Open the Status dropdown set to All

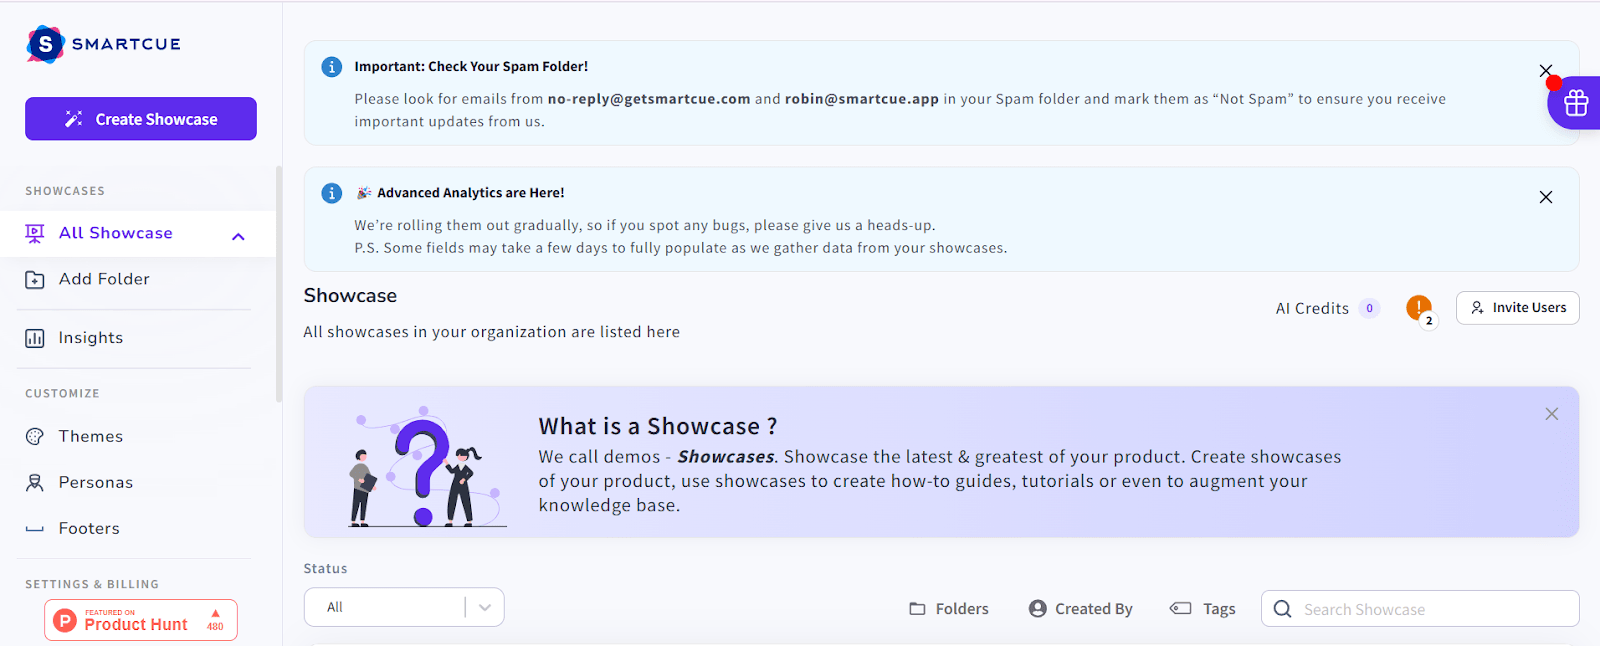pos(404,607)
